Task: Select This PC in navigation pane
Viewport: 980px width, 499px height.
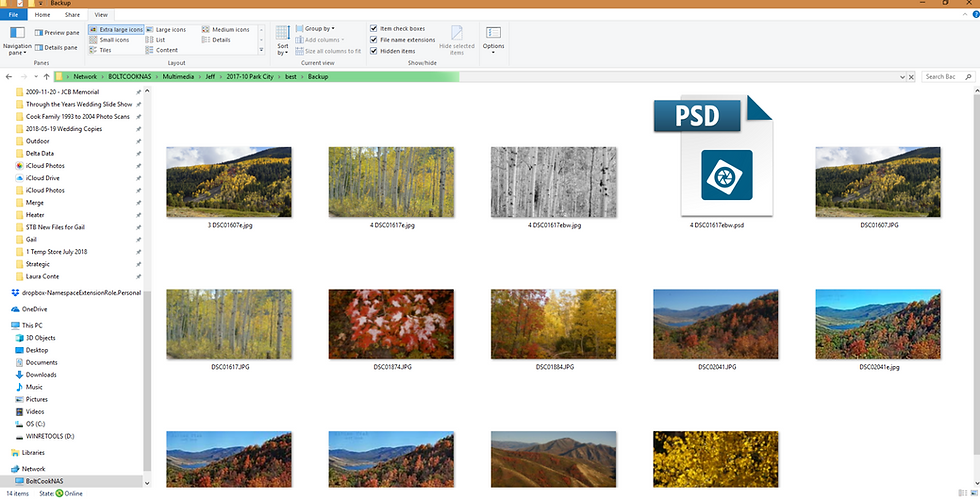Action: 27,325
